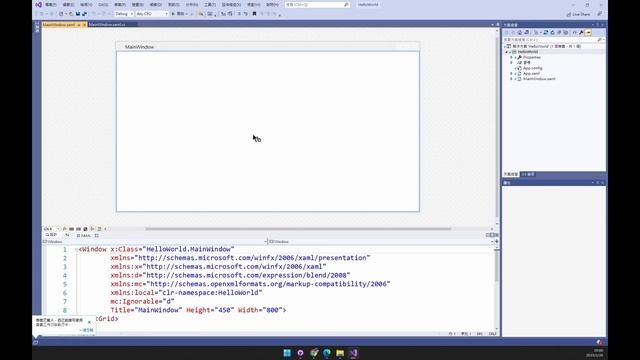640x360 pixels.
Task: Click the MainWindow title bar in designer
Action: [267, 47]
